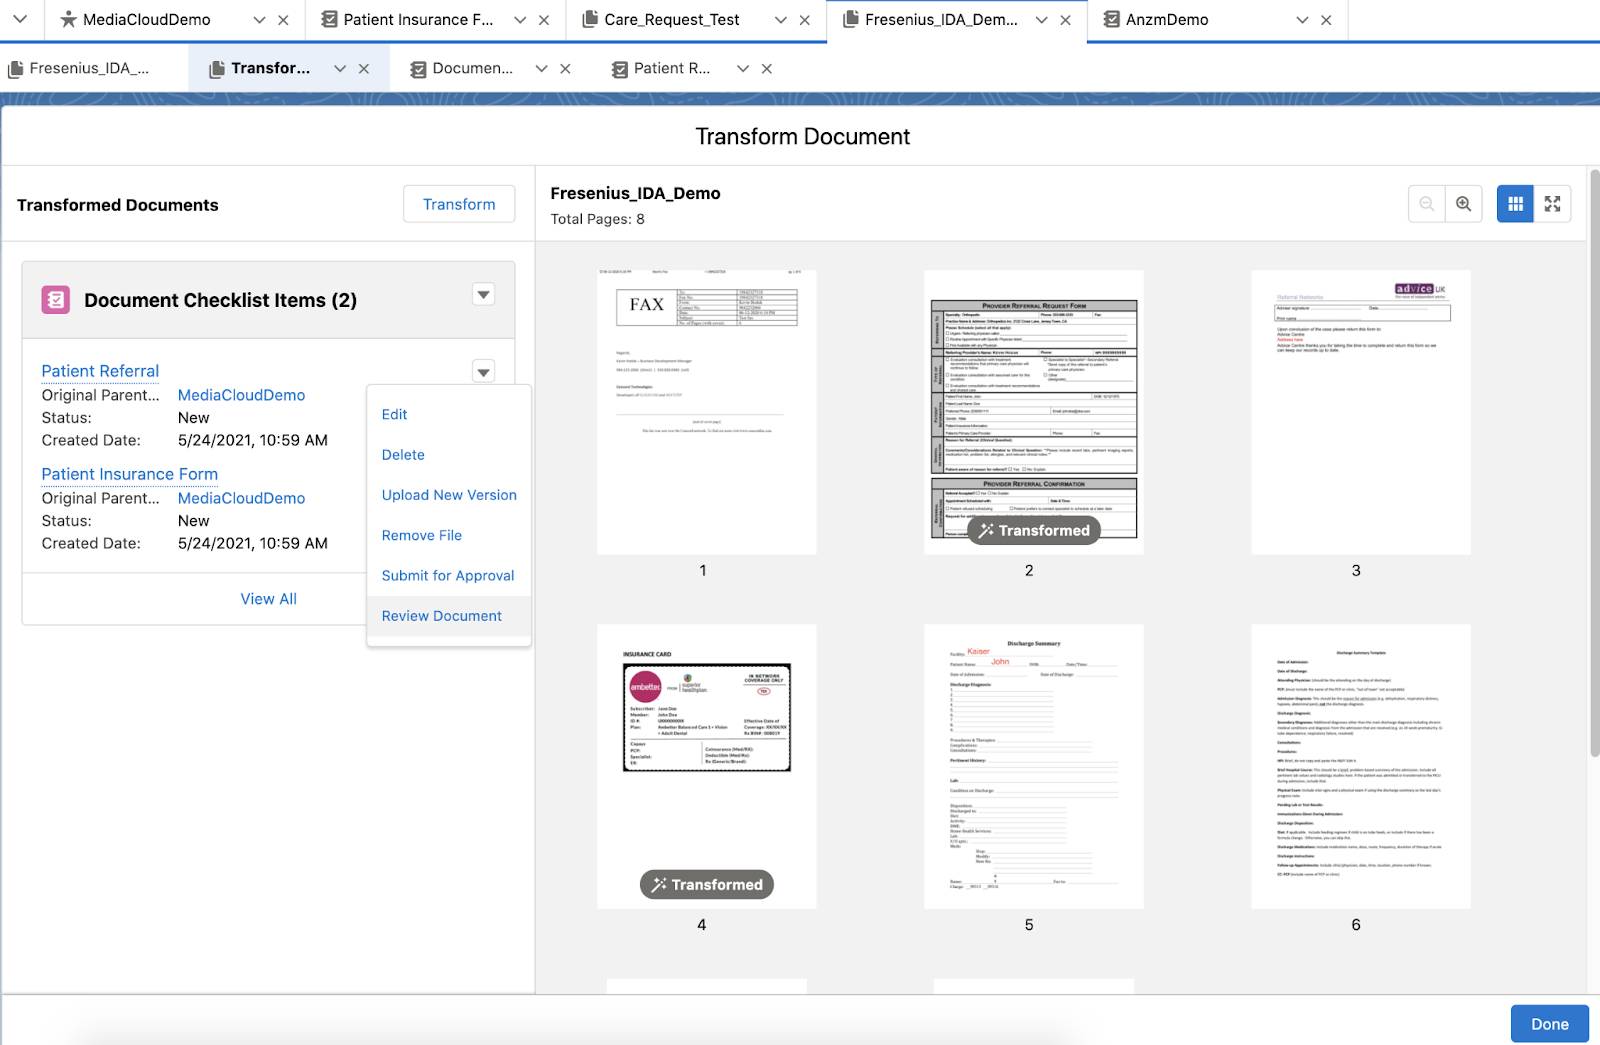Open Document Checklist Items actions dropdown
The image size is (1600, 1045).
point(484,295)
